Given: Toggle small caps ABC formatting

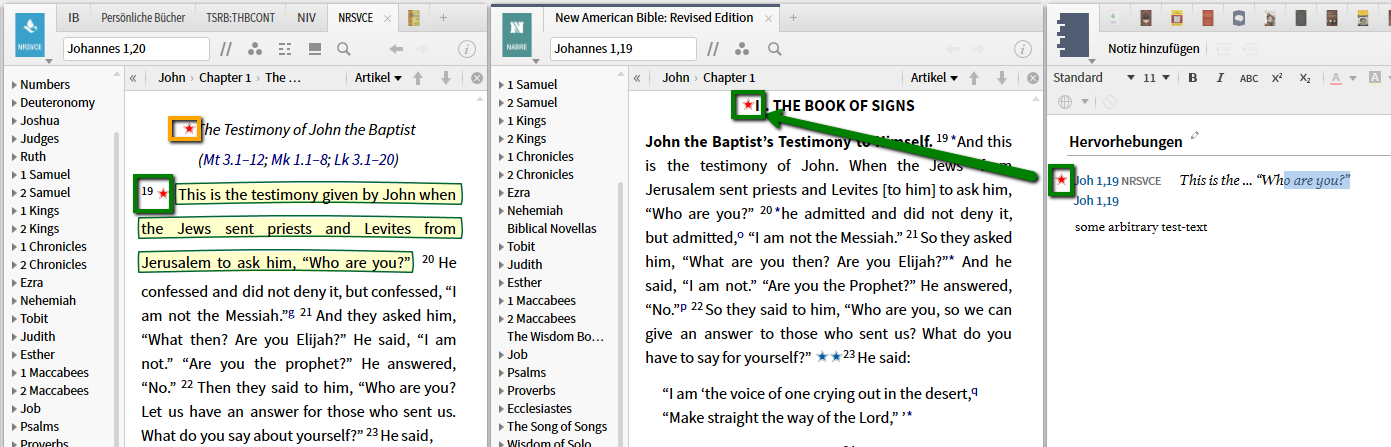Looking at the screenshot, I should click(x=1249, y=78).
